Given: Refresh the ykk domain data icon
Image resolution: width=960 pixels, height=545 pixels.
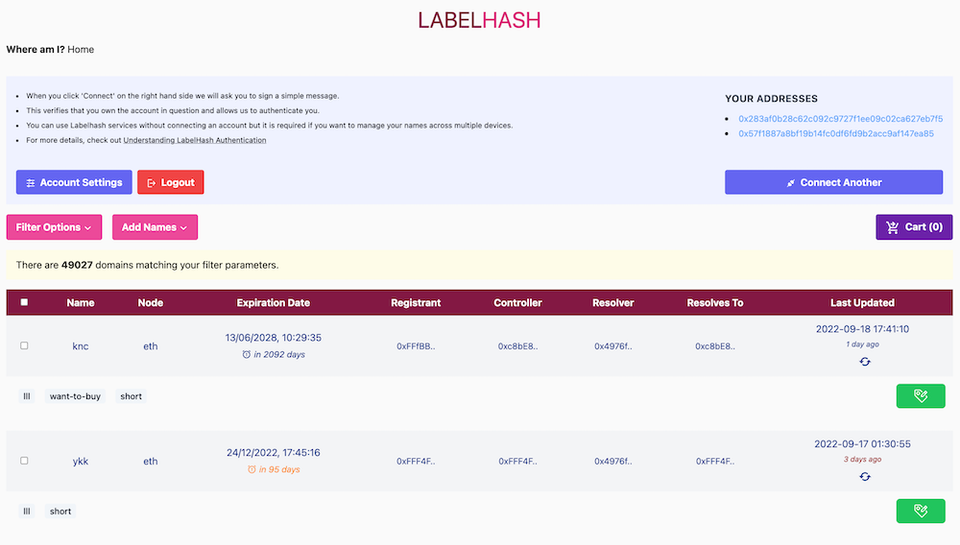Looking at the screenshot, I should click(x=864, y=476).
